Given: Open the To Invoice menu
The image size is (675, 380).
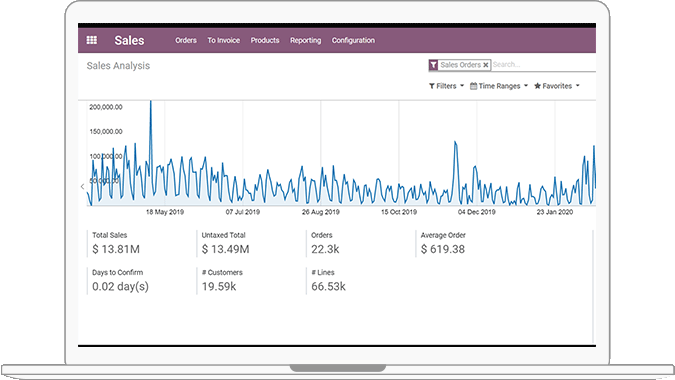Looking at the screenshot, I should coord(223,40).
